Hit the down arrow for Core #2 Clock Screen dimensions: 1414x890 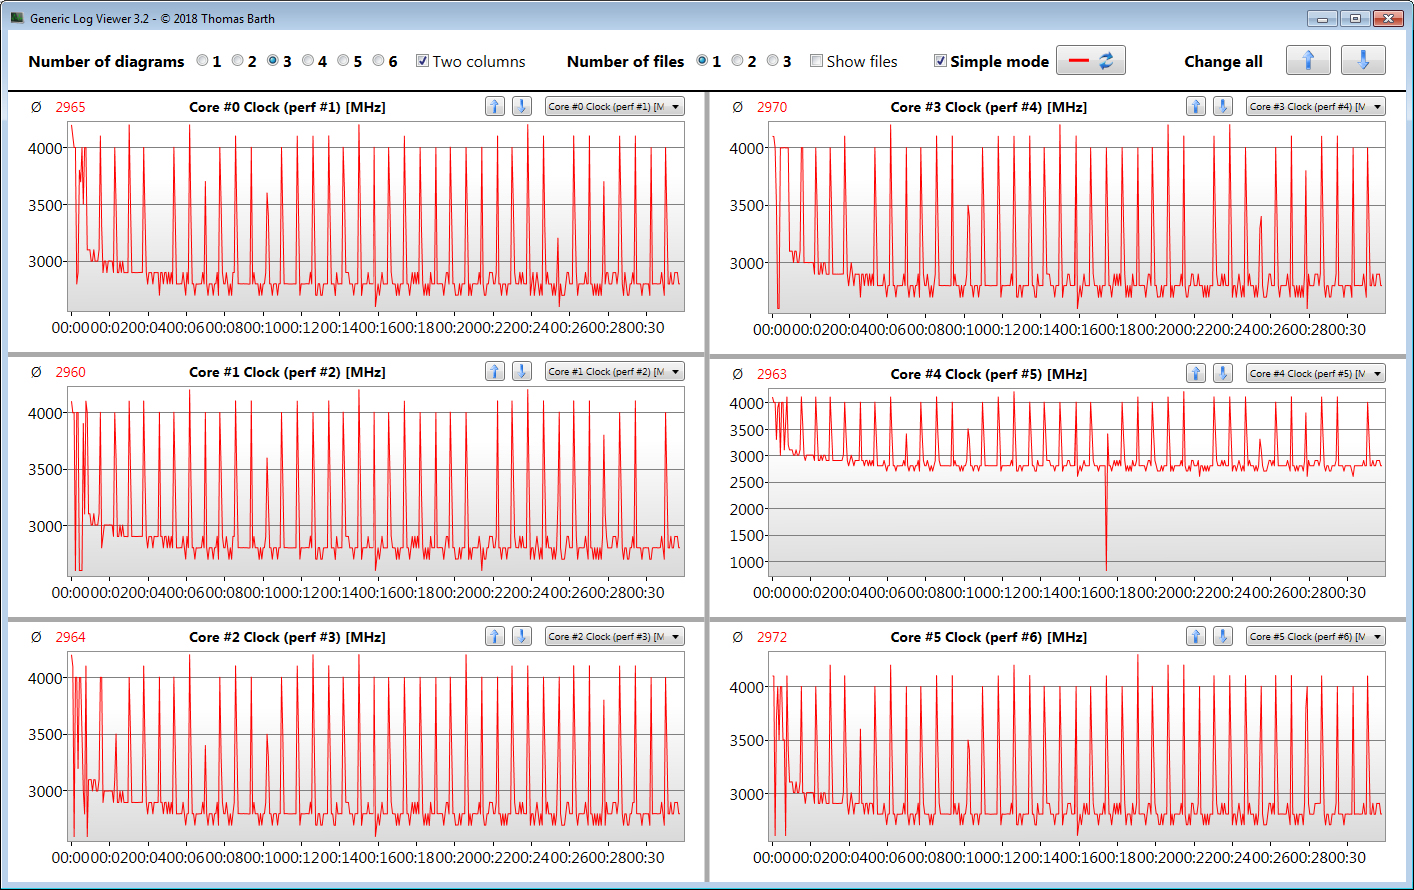tap(522, 636)
